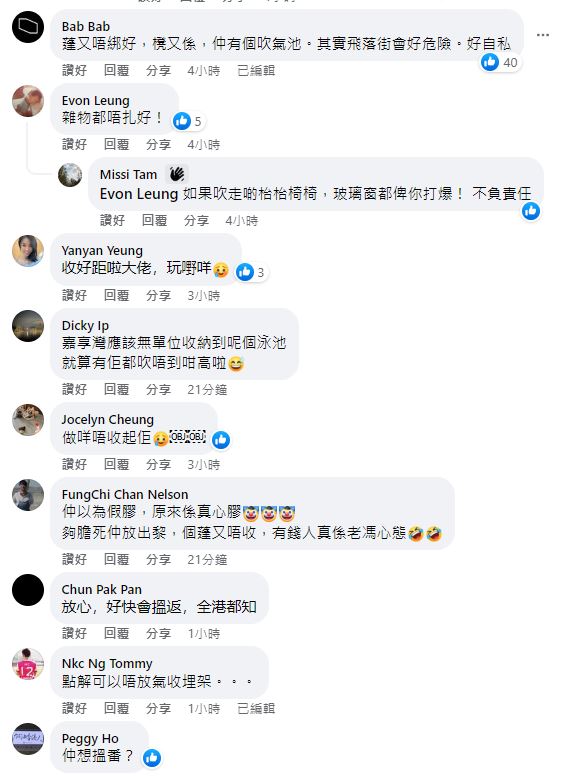Open the Evon Leung name link
The image size is (562, 776).
pos(95,100)
